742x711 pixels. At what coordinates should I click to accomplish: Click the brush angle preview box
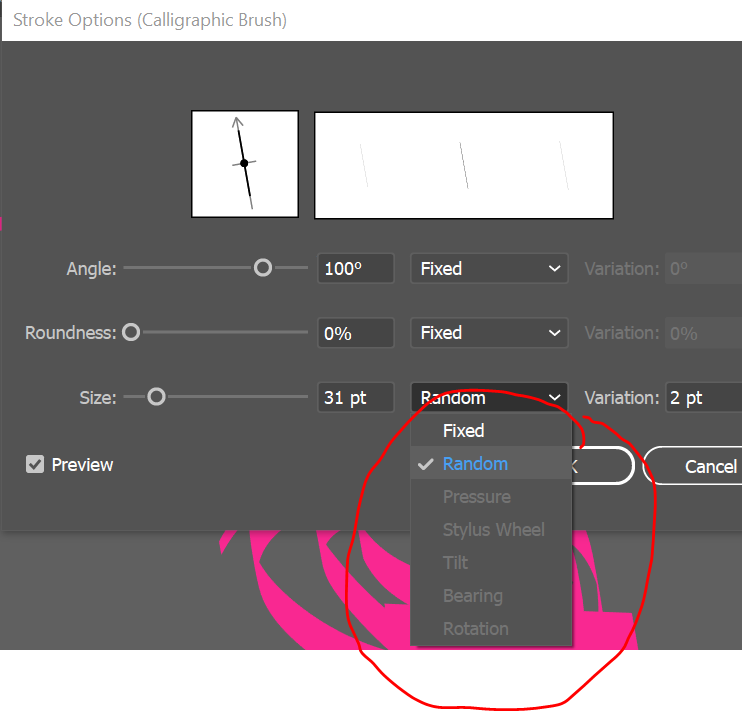(x=245, y=164)
